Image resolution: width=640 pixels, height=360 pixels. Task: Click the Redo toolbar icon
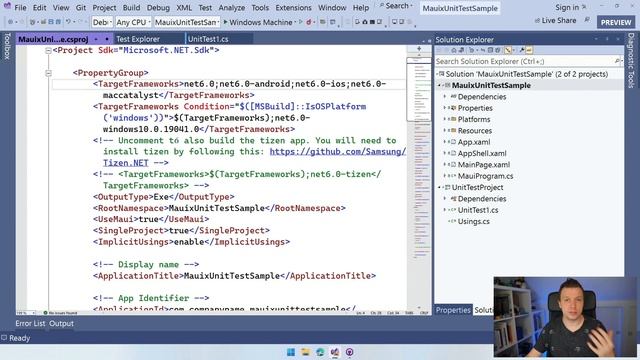[80, 22]
